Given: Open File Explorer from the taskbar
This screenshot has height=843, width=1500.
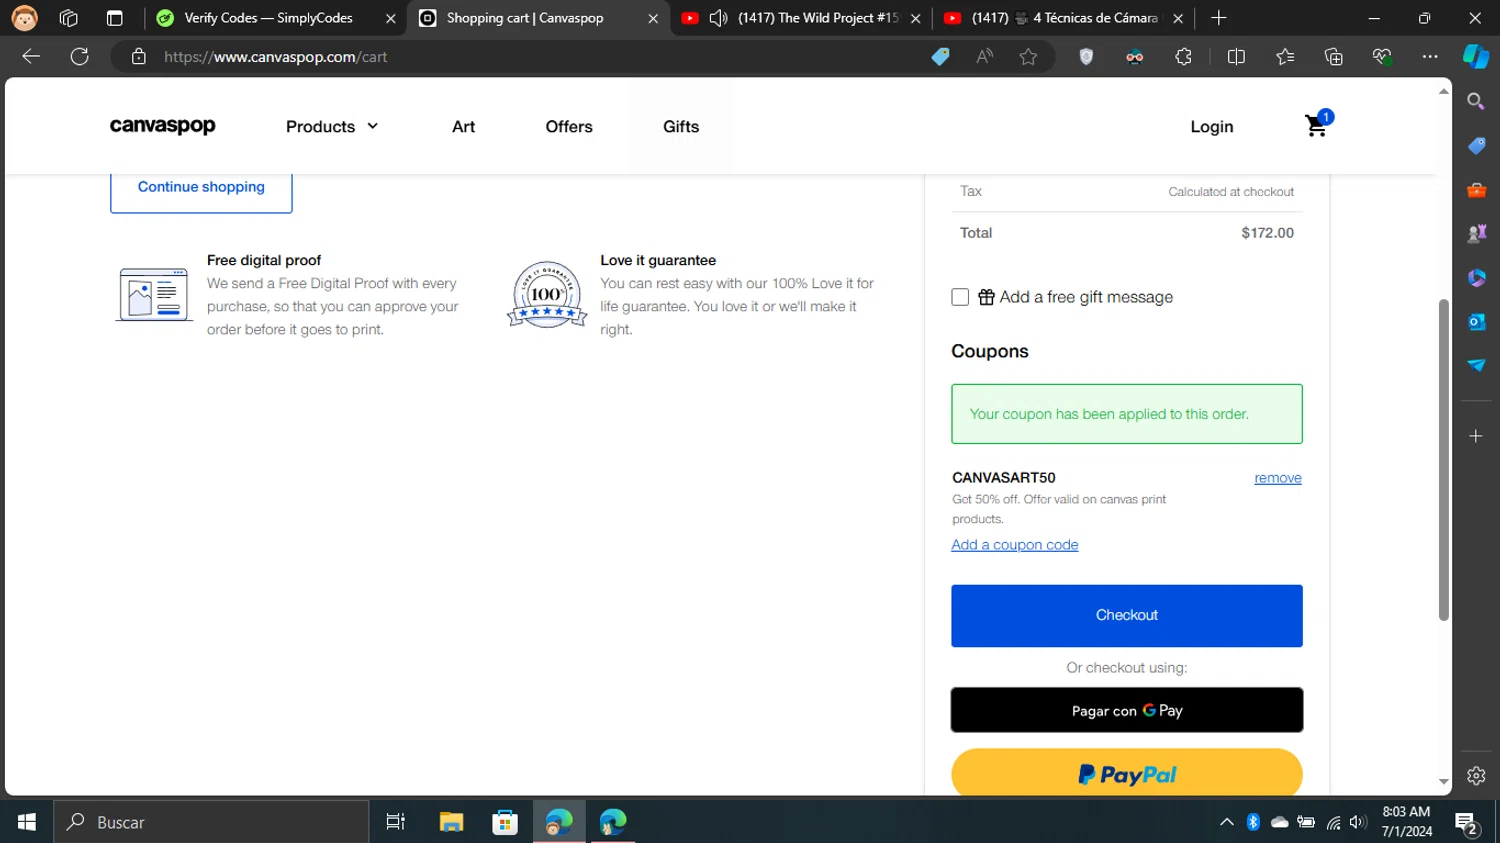Looking at the screenshot, I should click(451, 822).
